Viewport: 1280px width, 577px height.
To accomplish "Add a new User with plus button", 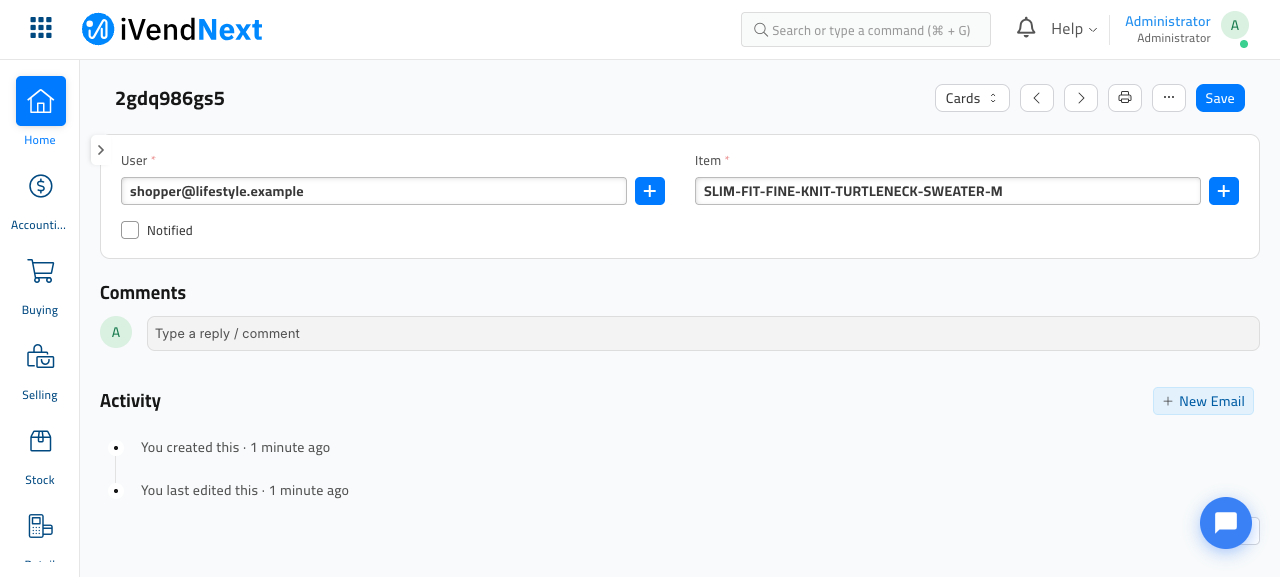I will tap(650, 191).
